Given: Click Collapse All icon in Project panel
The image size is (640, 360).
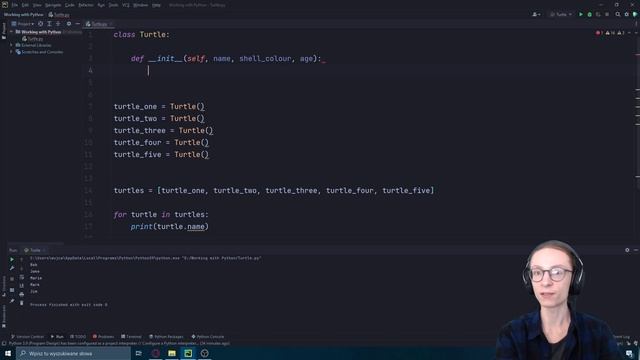Looking at the screenshot, I should 58,24.
